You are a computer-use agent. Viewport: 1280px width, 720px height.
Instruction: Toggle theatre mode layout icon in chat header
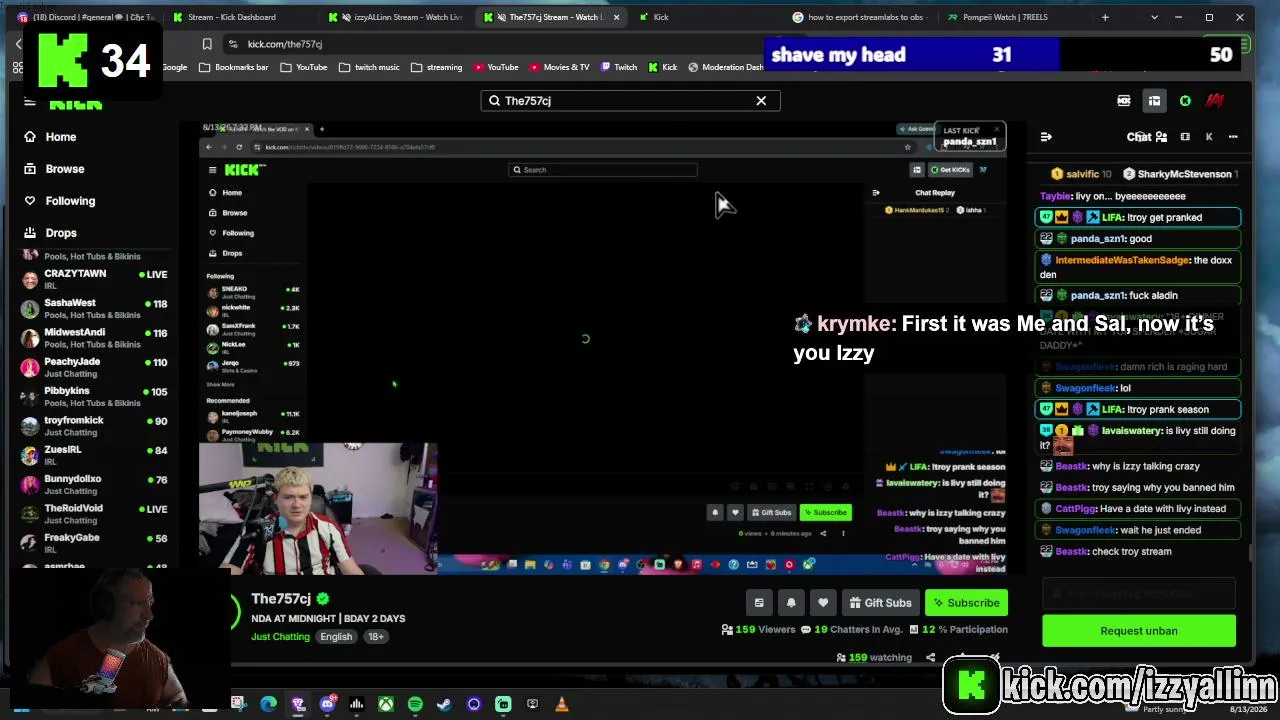point(1185,137)
